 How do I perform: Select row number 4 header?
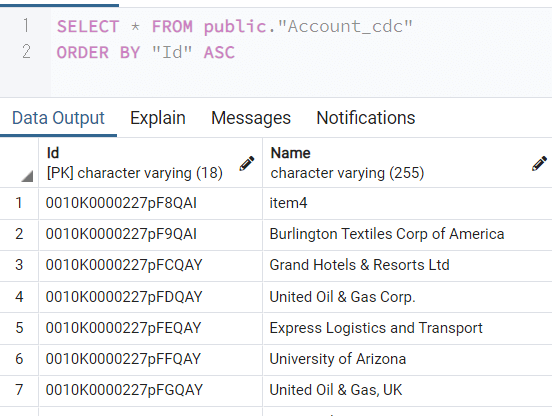tap(19, 297)
